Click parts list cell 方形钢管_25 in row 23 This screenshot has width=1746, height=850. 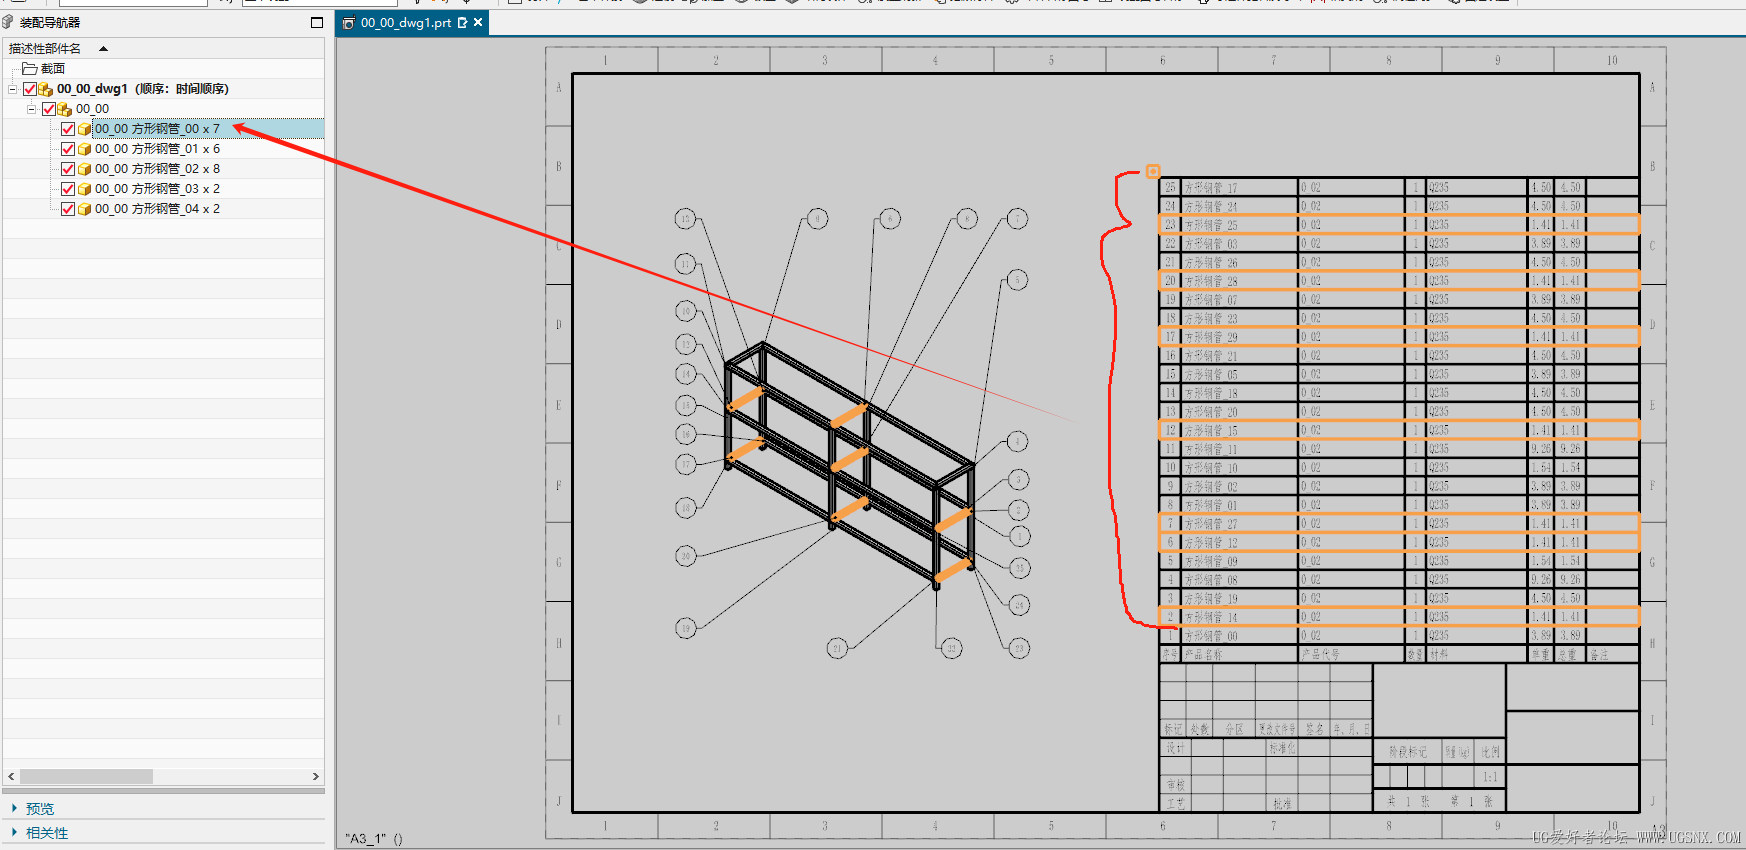[x=1240, y=225]
